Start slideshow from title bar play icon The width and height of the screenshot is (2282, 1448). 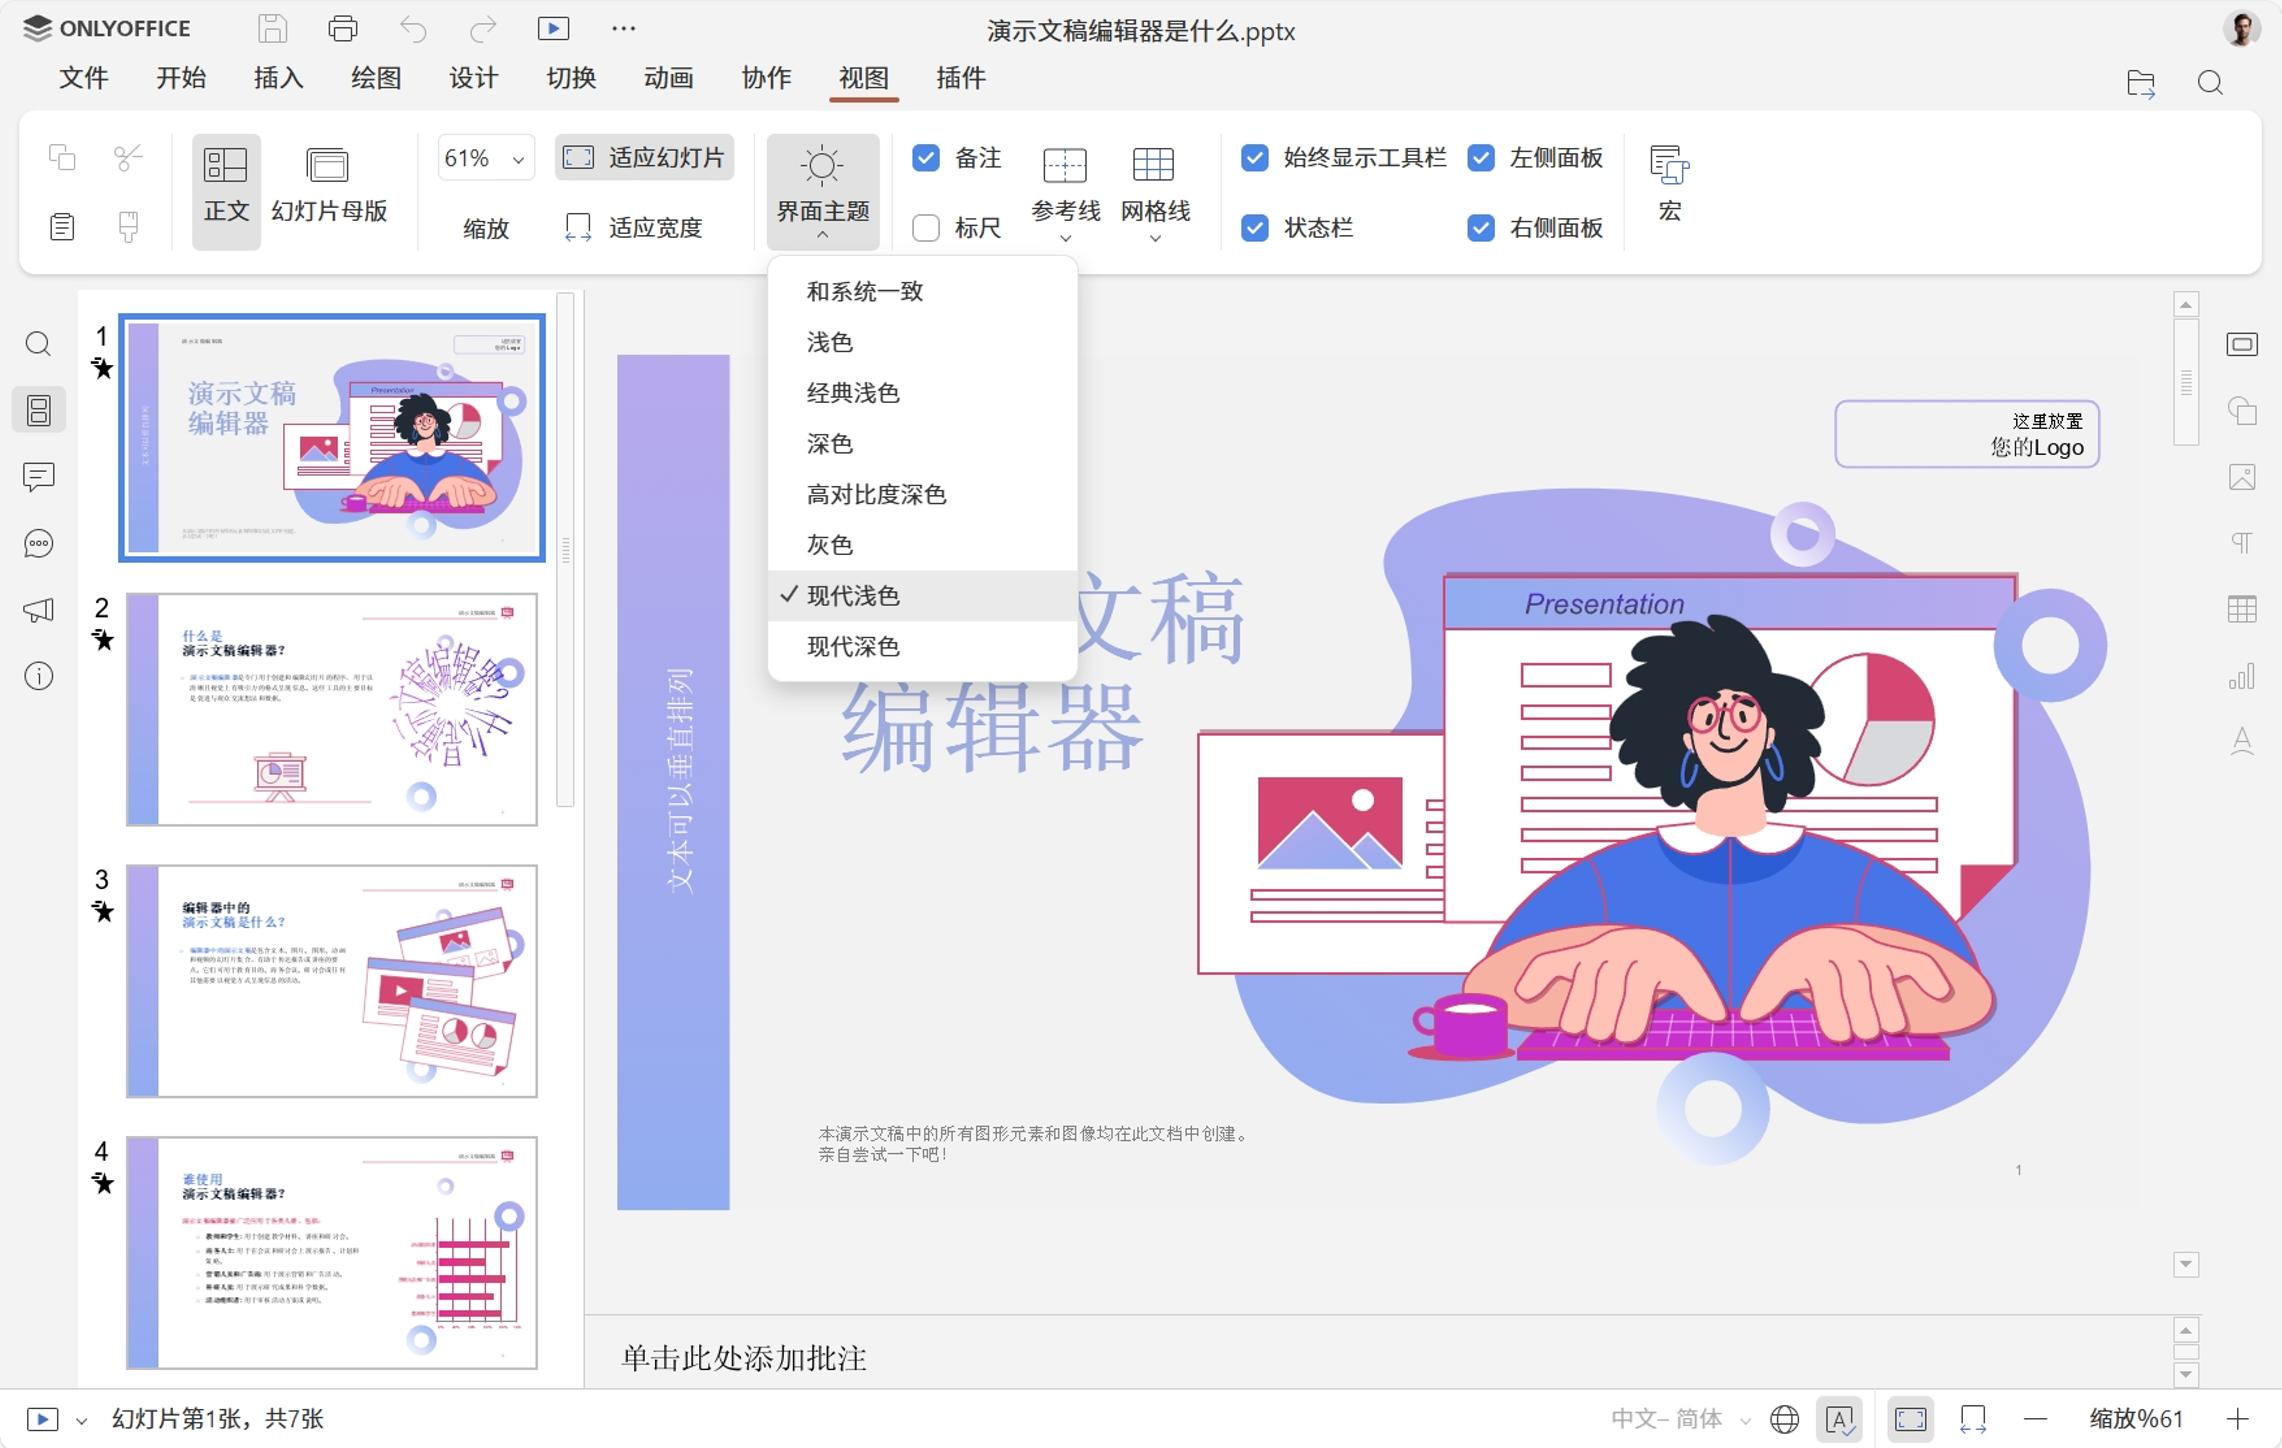[x=553, y=29]
